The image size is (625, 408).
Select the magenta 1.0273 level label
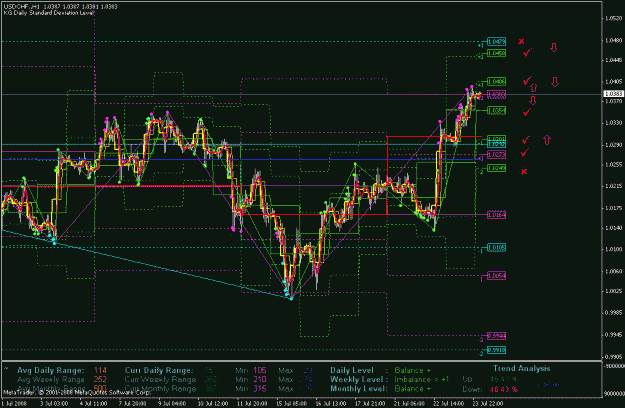point(497,155)
